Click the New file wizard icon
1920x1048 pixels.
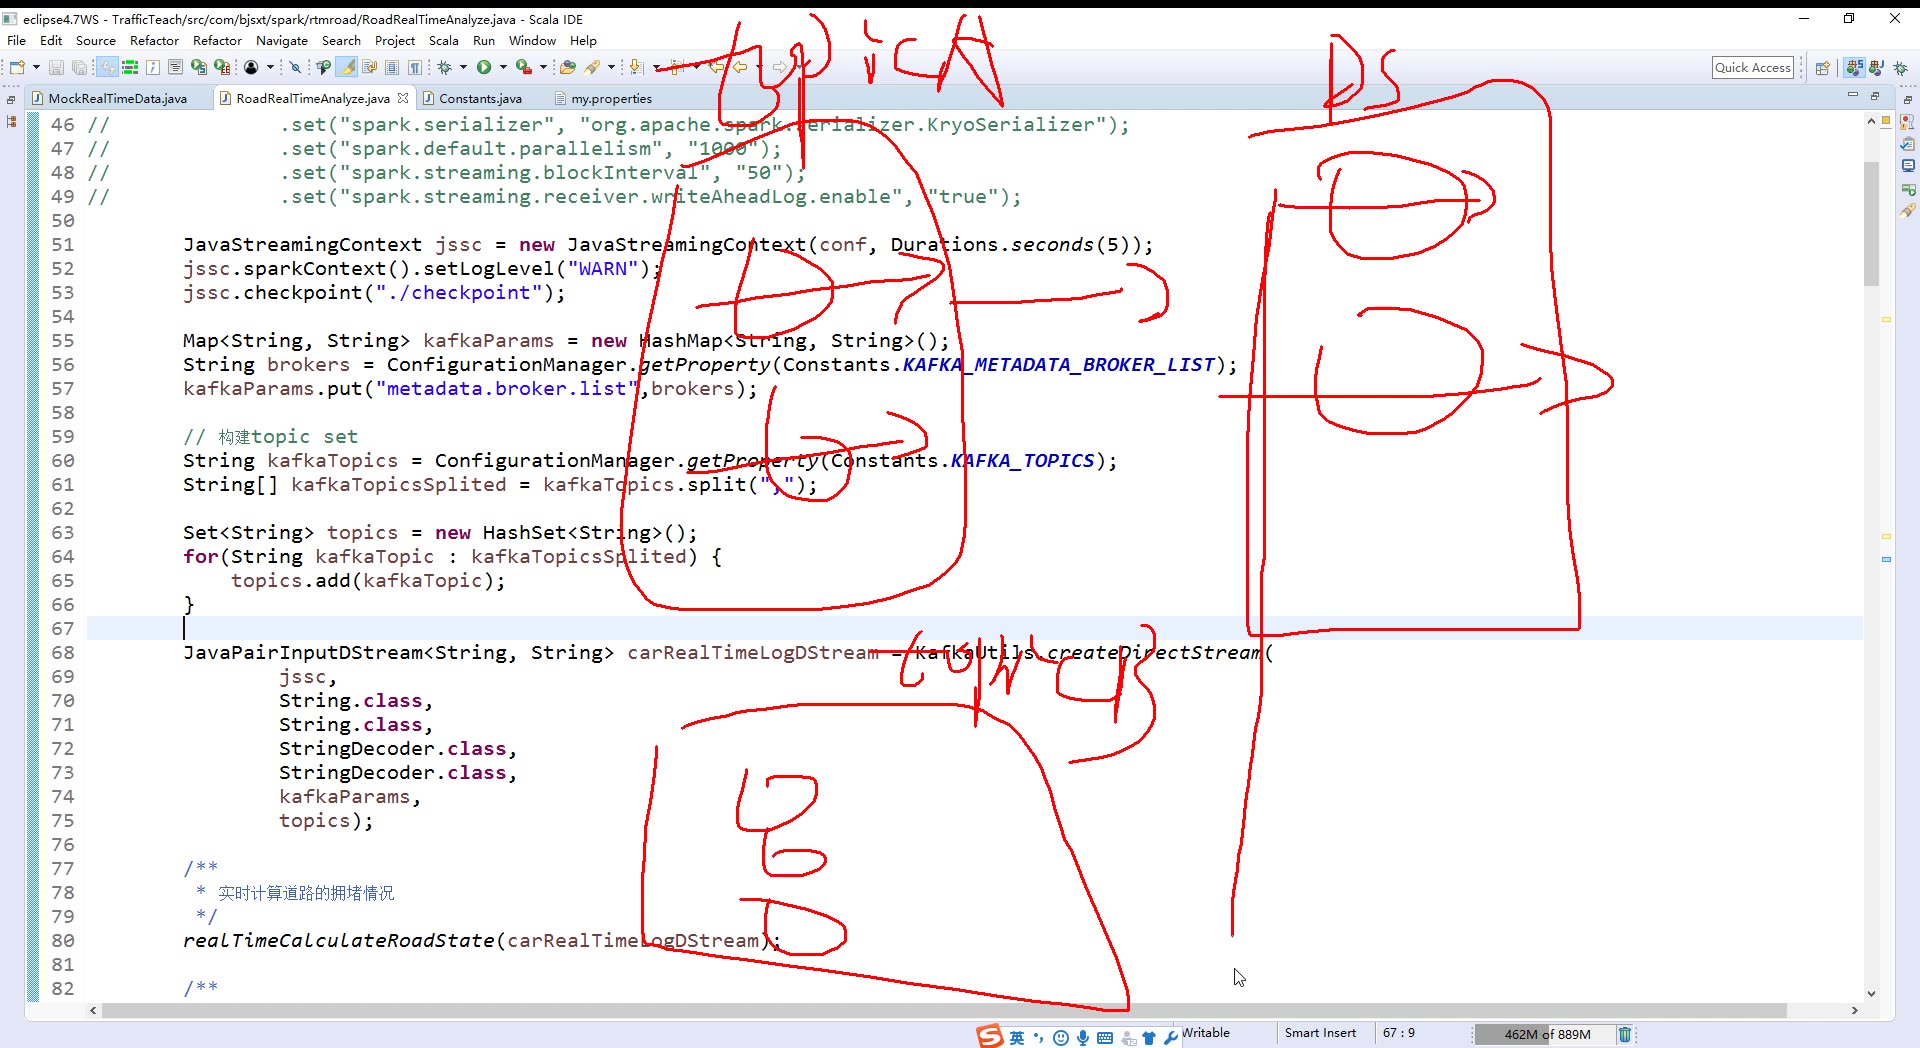16,67
